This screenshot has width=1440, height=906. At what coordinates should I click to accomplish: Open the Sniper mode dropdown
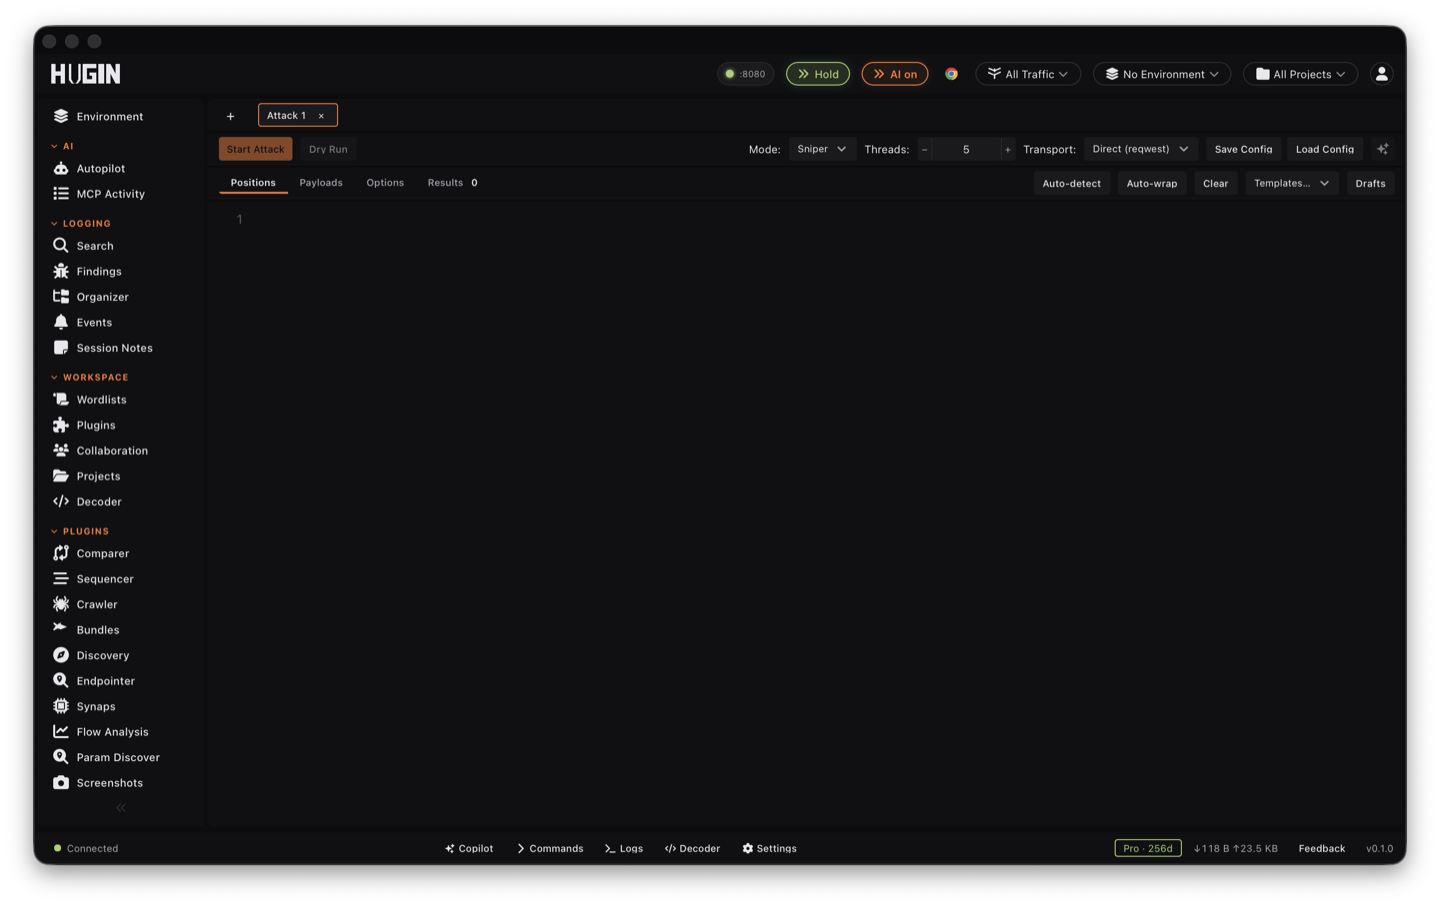tap(822, 149)
